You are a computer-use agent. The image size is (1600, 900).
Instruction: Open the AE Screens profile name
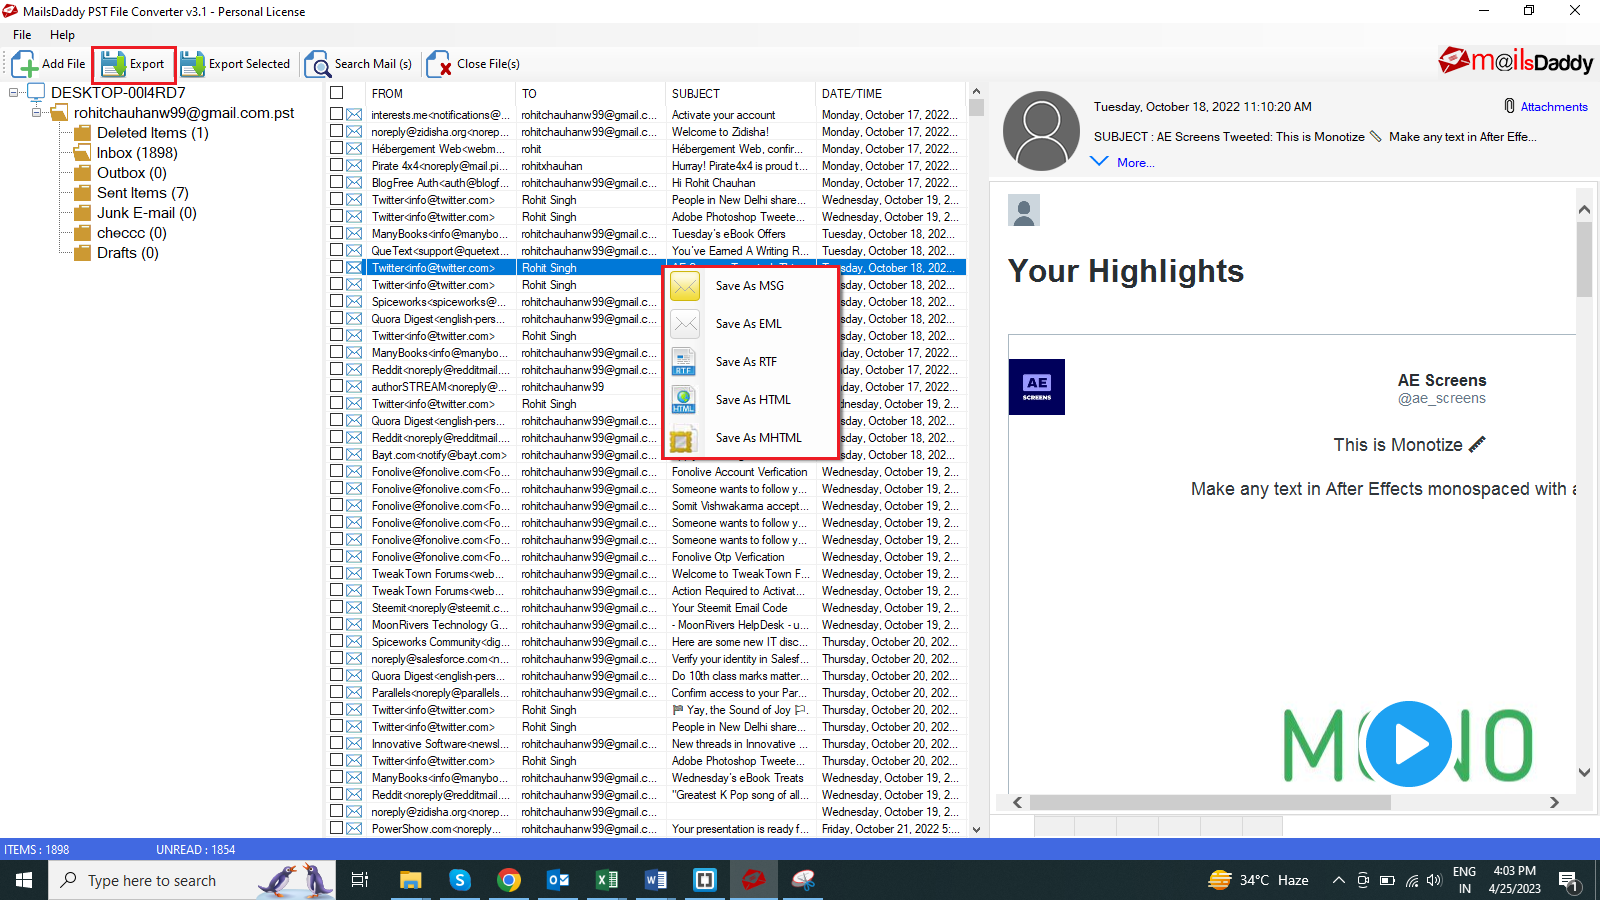[1442, 380]
